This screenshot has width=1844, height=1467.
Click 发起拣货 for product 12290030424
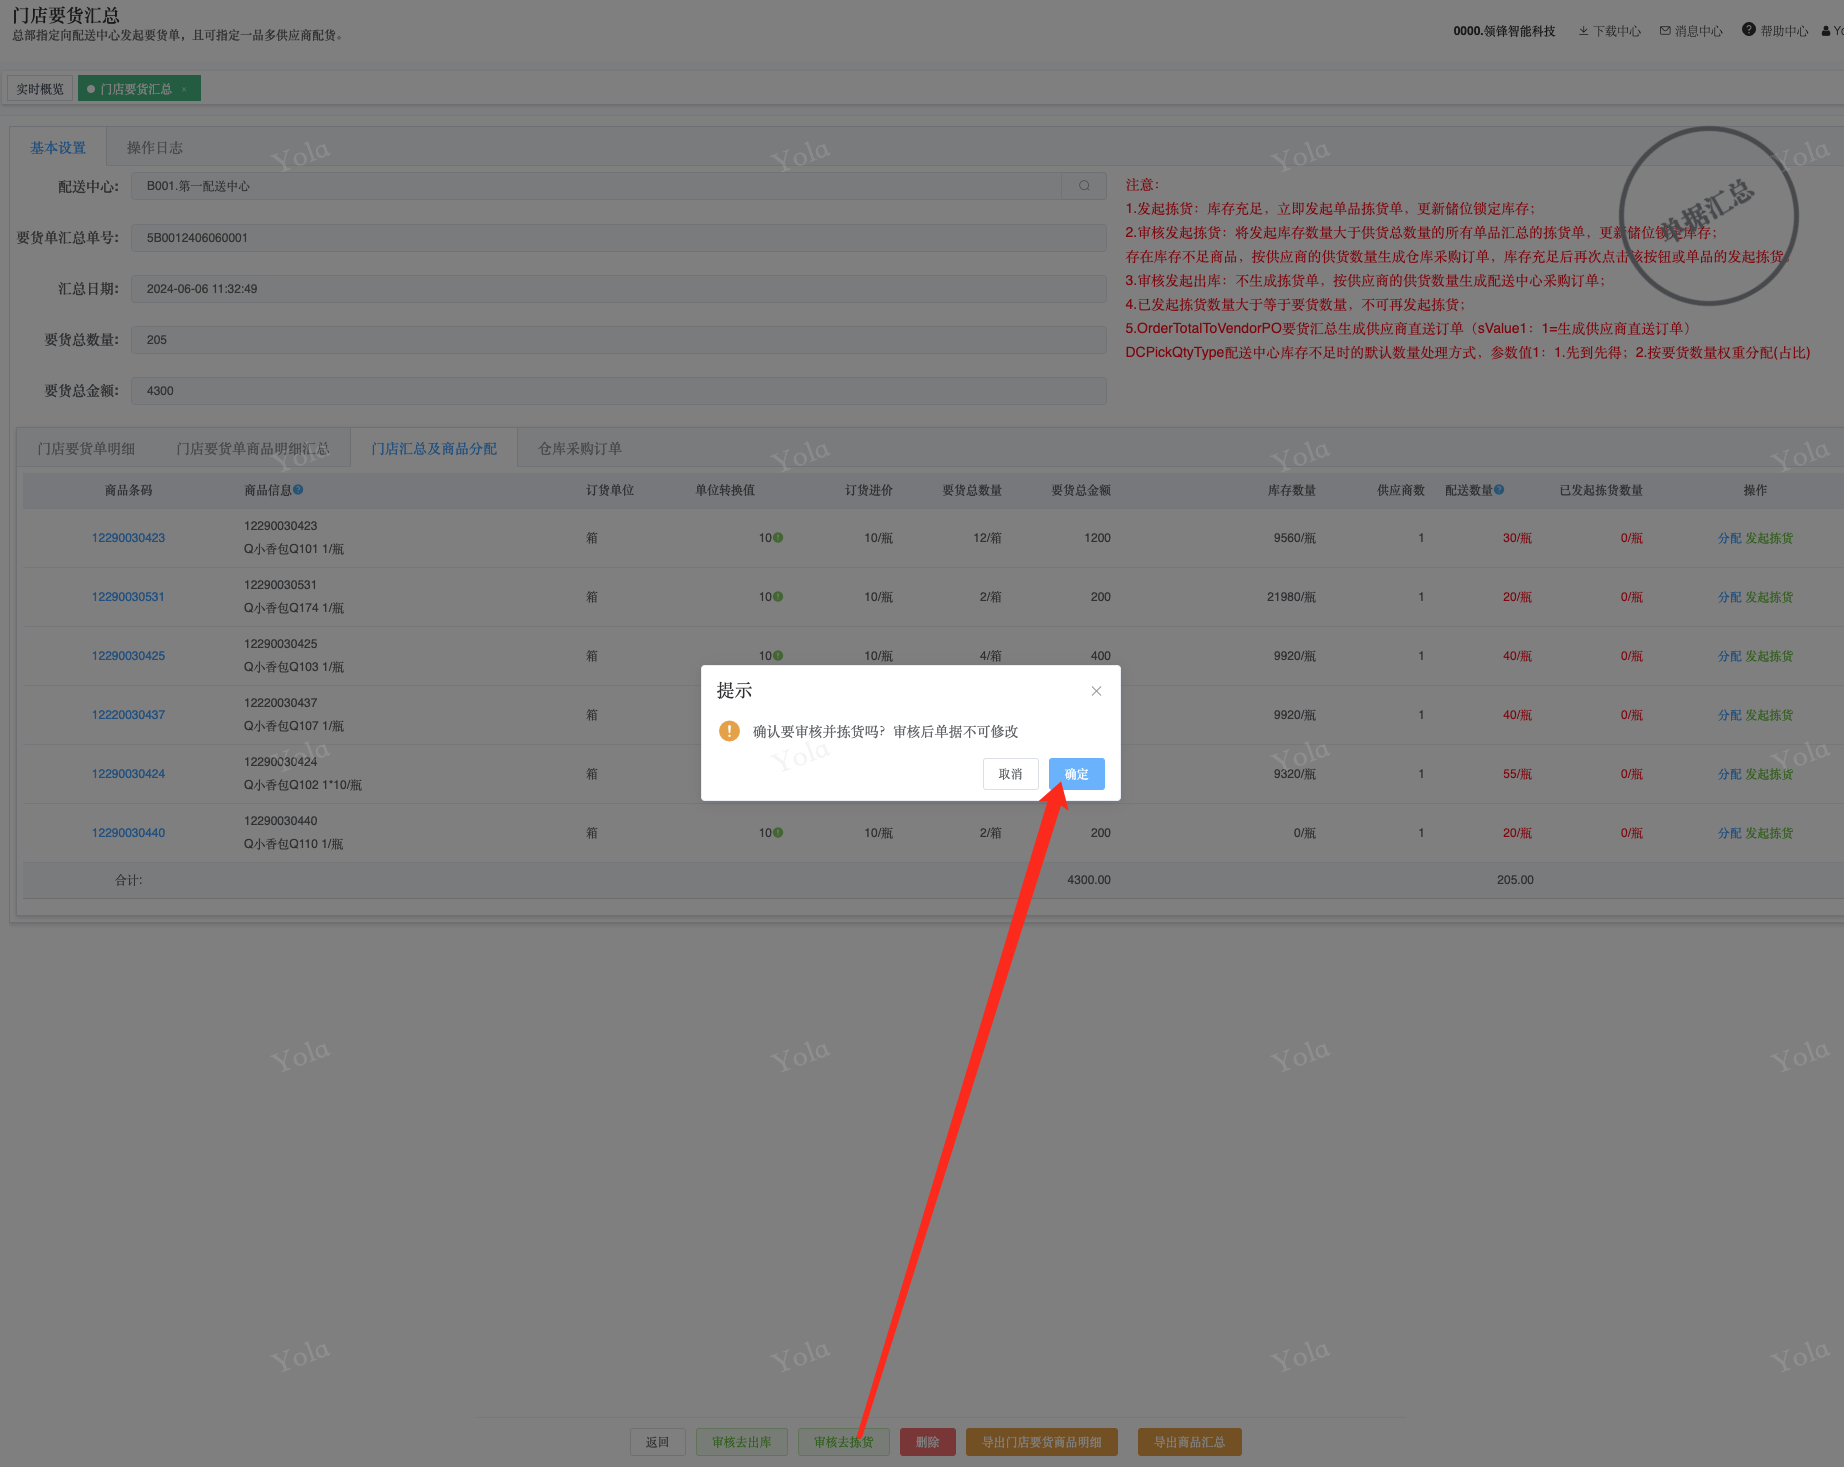(1770, 774)
